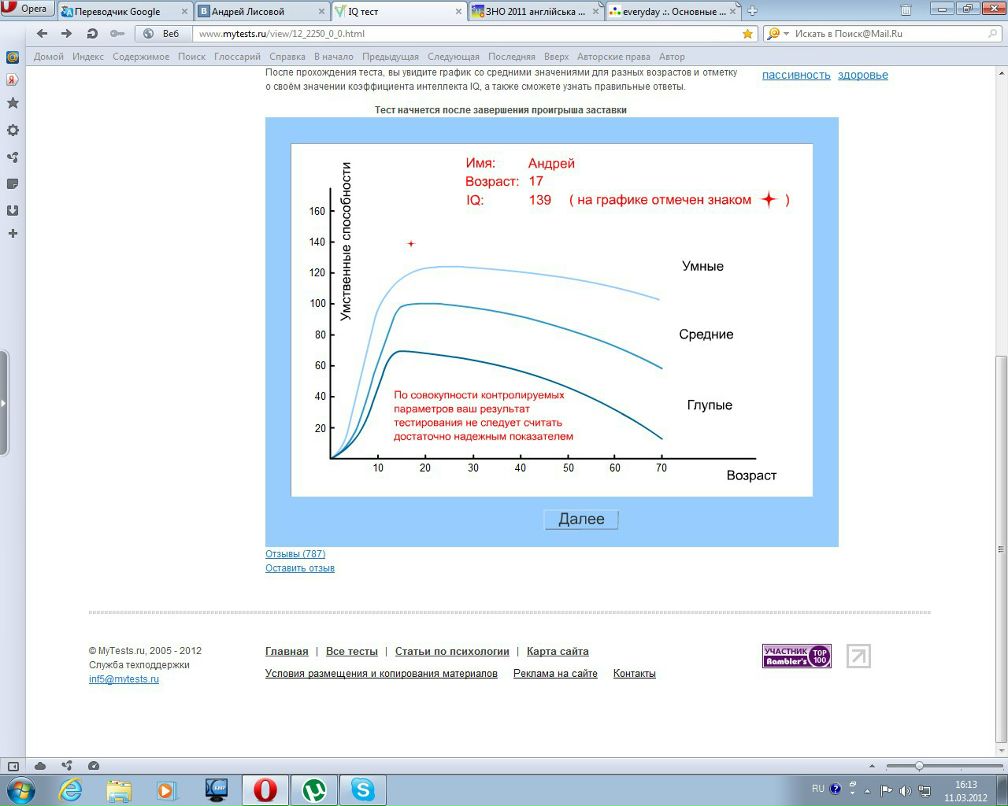Screen dimensions: 1008x806
Task: Add a new panel with plus icon
Action: 13,234
